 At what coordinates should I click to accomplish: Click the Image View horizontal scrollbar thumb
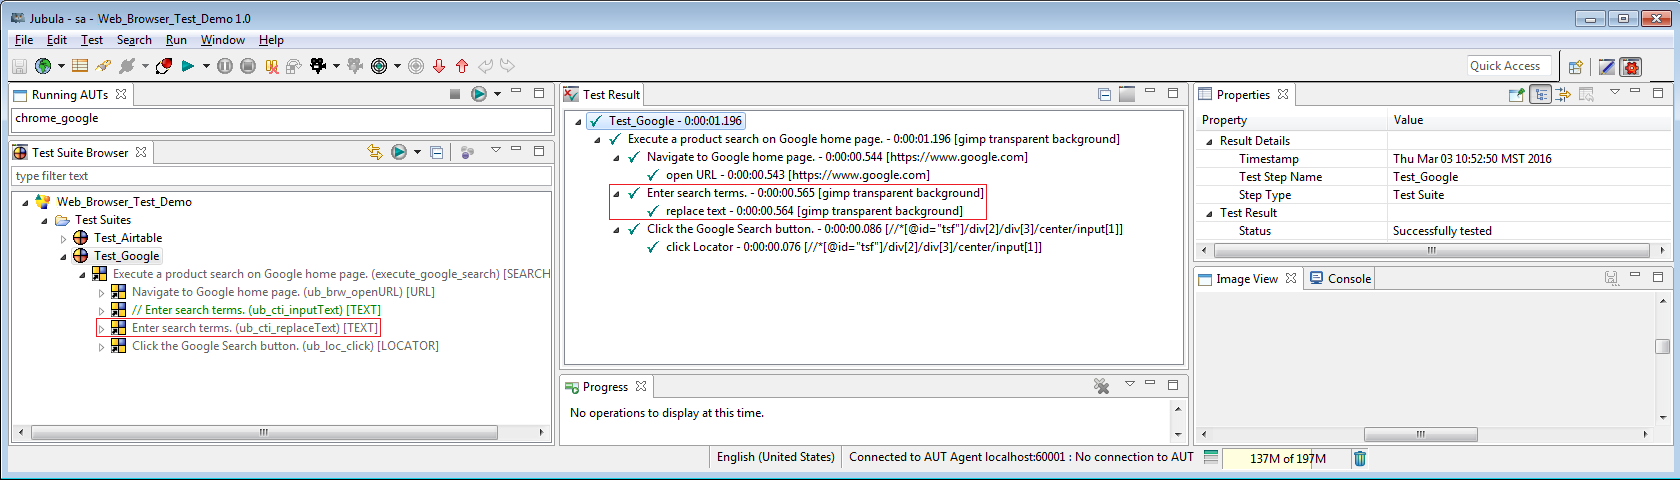(x=1420, y=434)
